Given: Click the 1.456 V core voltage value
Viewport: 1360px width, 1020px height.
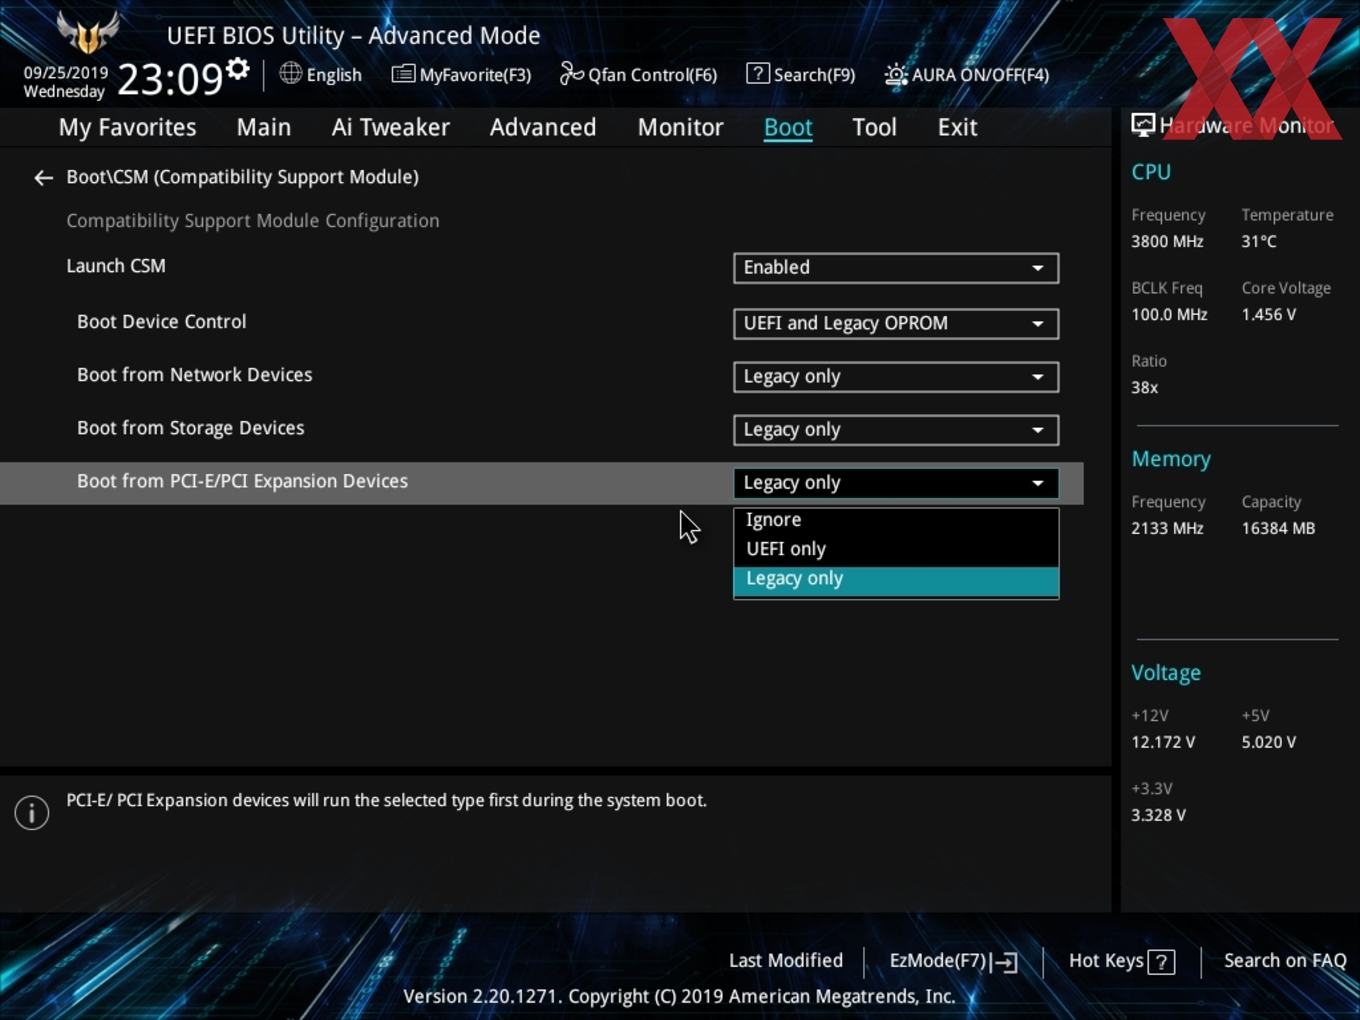Looking at the screenshot, I should coord(1268,315).
